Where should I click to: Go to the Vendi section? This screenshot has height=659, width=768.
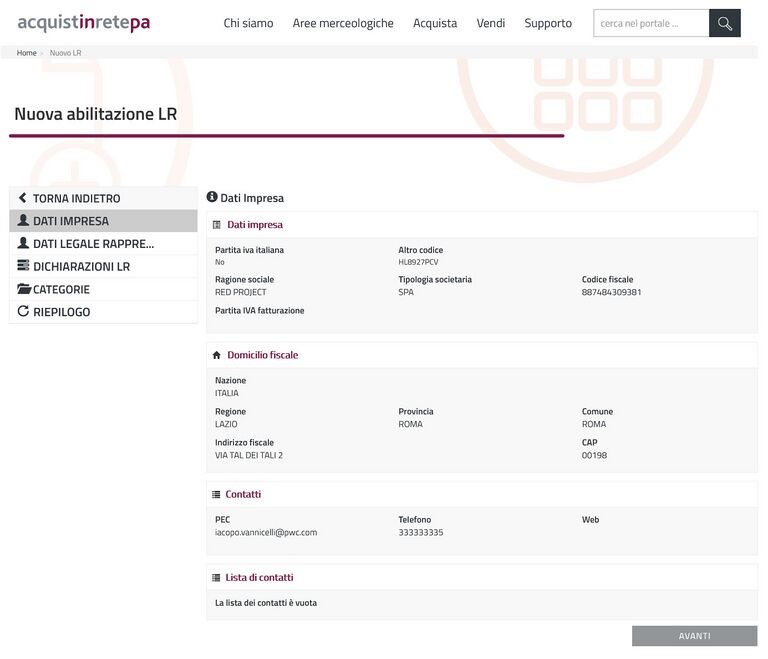tap(491, 23)
